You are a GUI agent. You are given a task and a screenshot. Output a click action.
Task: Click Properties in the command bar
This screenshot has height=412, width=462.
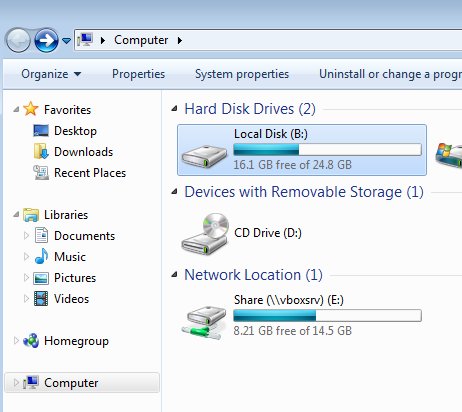point(138,74)
